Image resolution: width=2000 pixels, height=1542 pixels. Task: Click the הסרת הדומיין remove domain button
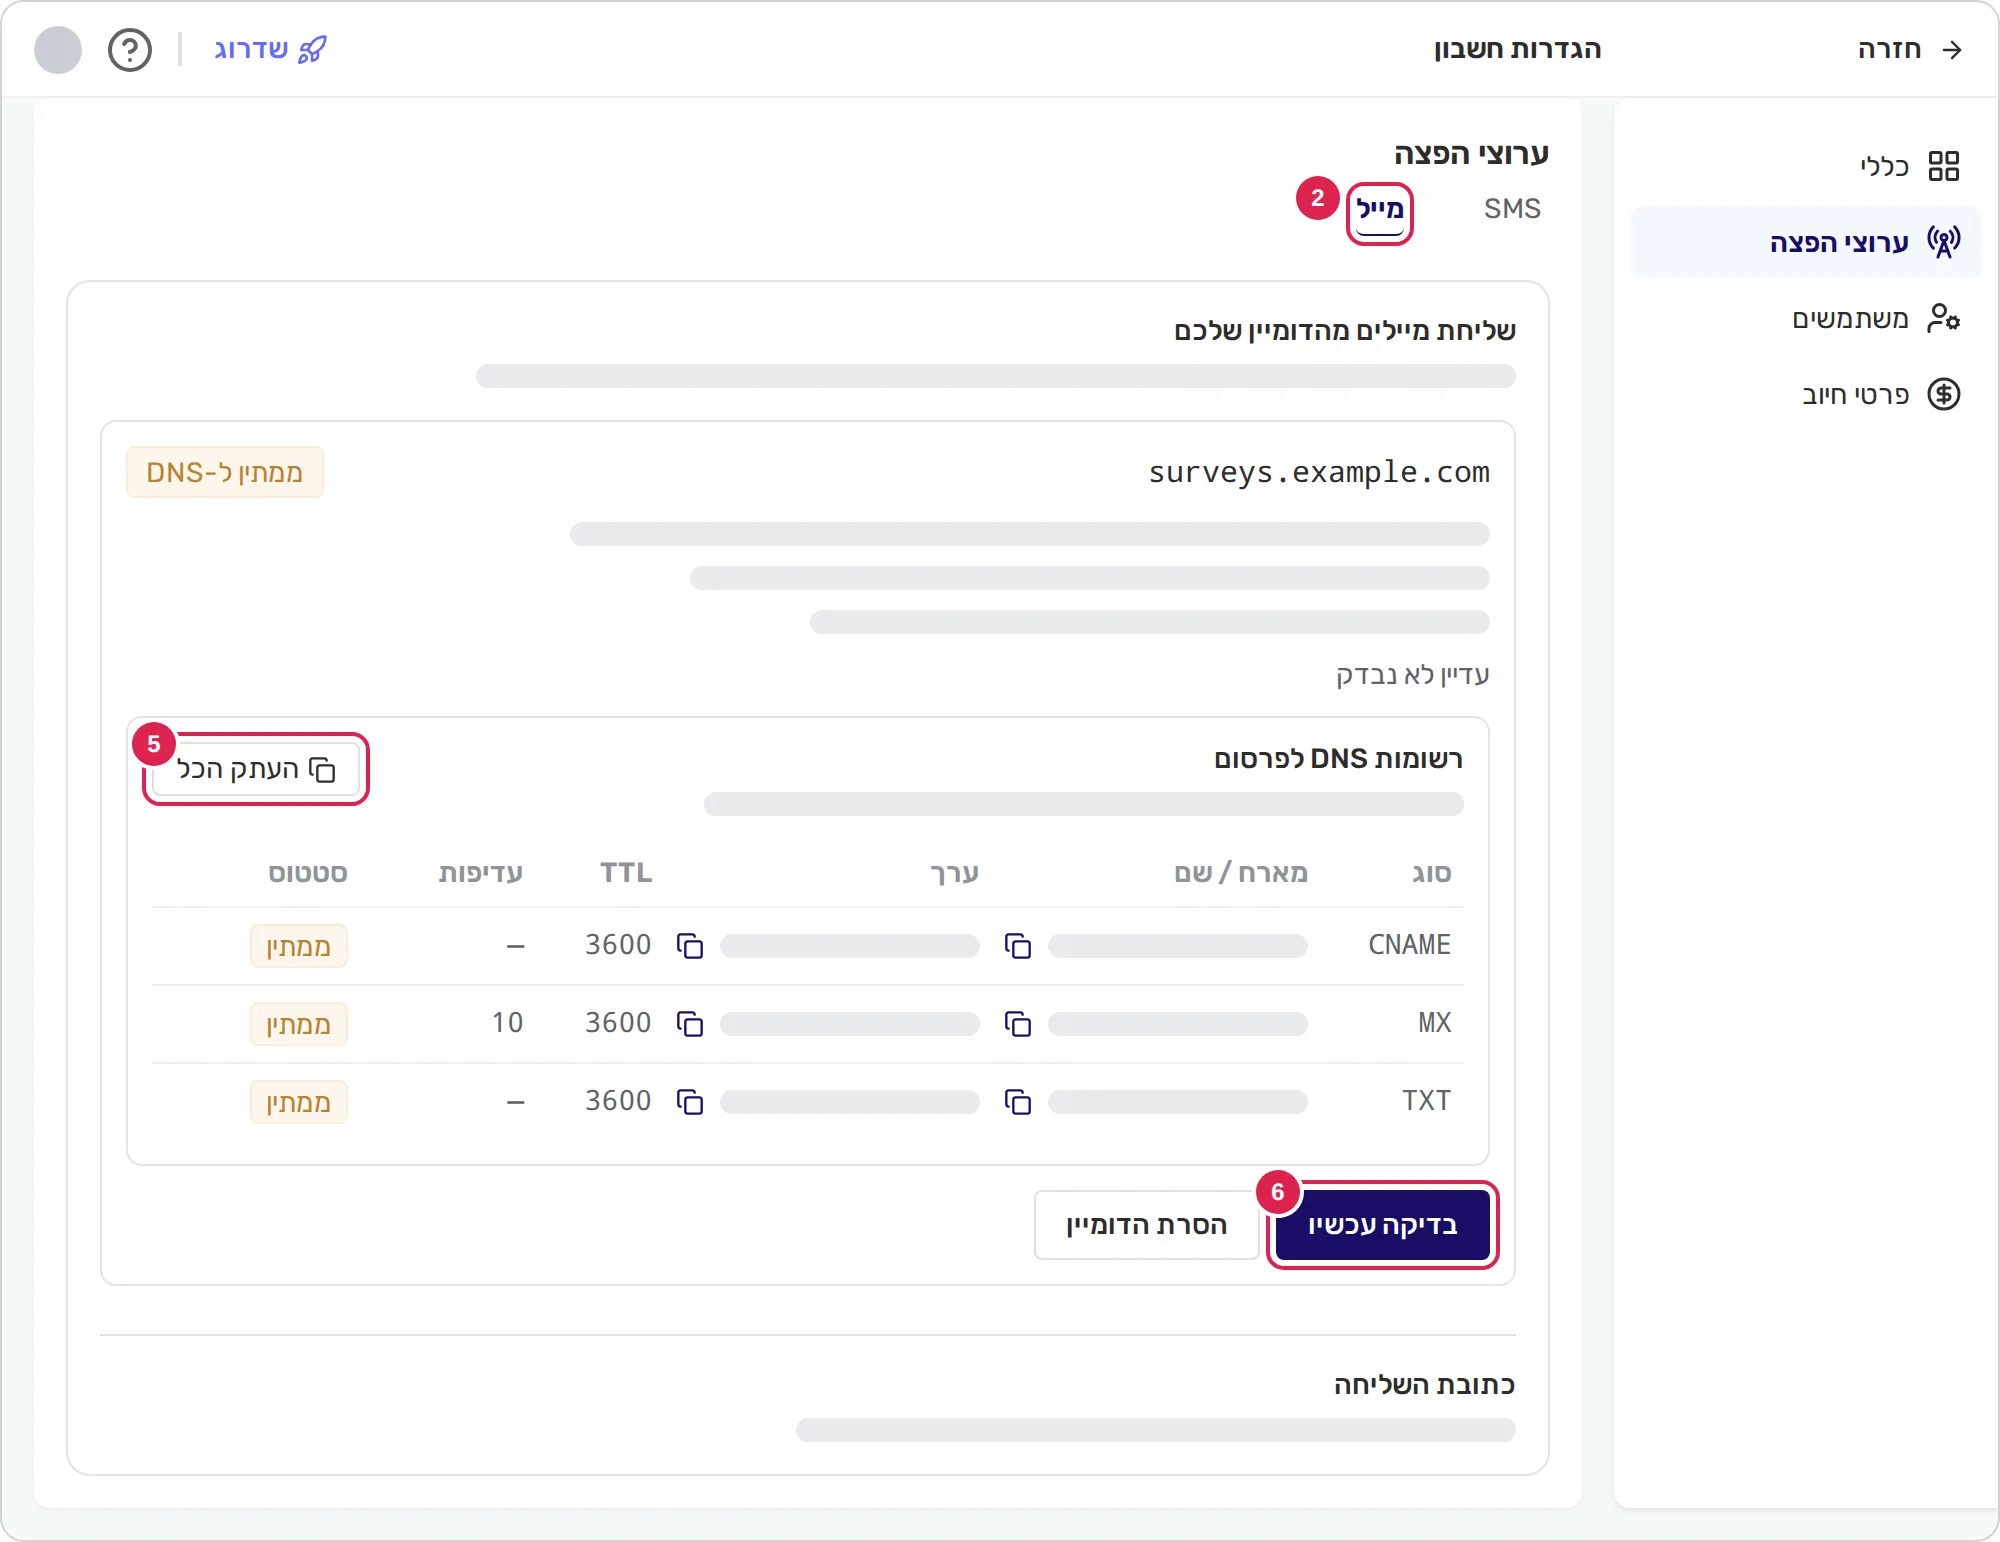click(x=1146, y=1225)
